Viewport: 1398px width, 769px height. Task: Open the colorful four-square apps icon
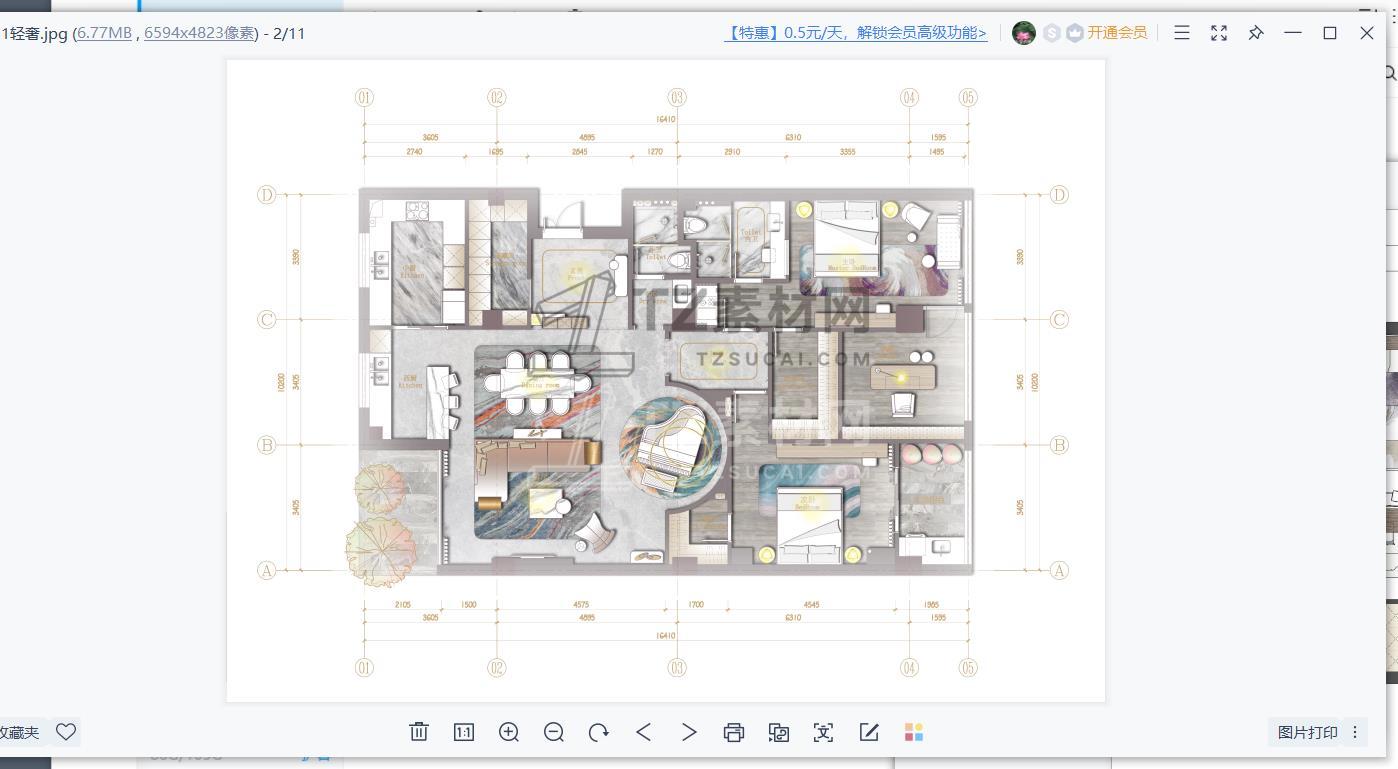click(914, 732)
